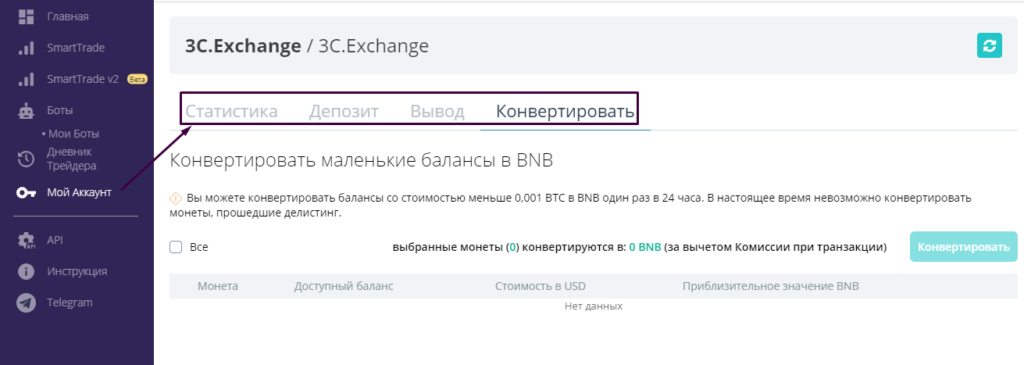Open the Вывод tab
Viewport: 1024px width, 365px height.
click(x=437, y=112)
